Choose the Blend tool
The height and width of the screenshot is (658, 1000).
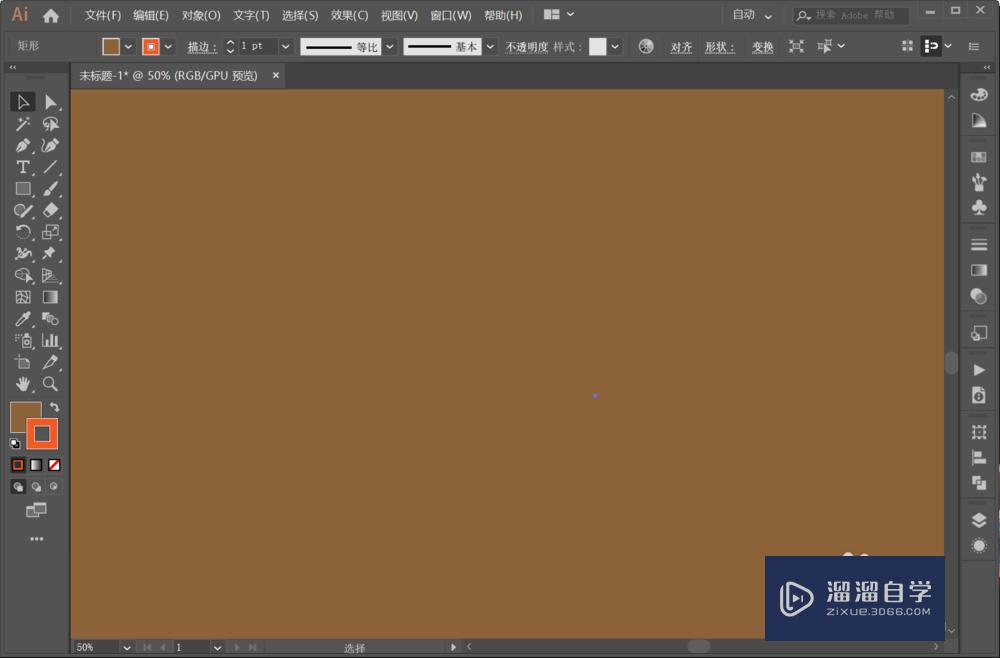pos(50,319)
